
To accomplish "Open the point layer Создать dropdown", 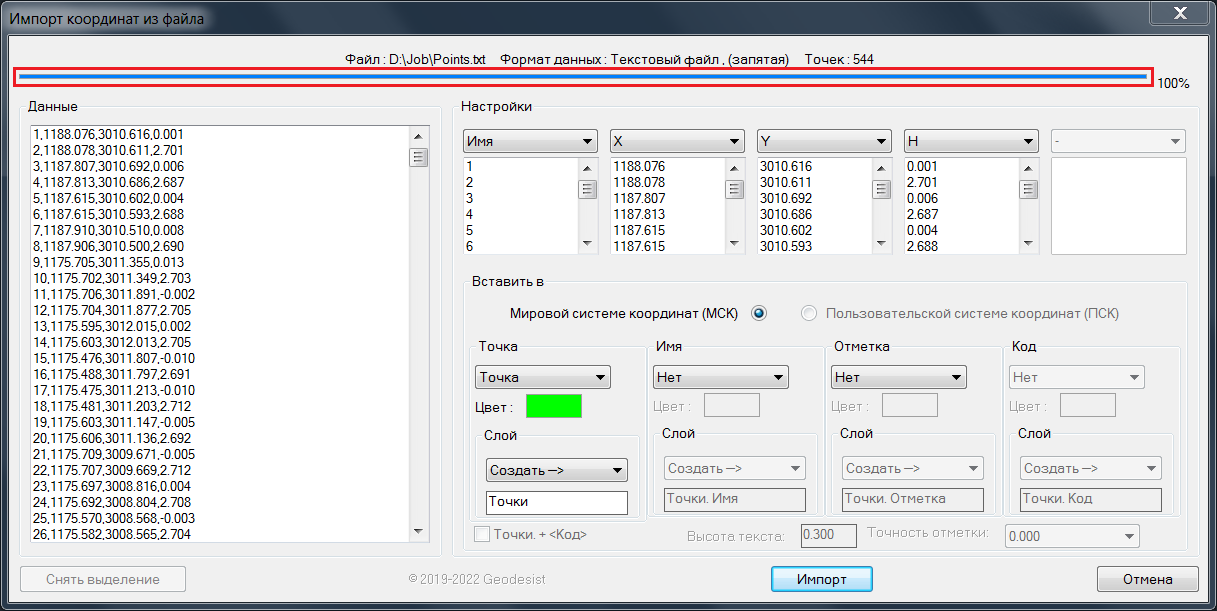I will (556, 470).
